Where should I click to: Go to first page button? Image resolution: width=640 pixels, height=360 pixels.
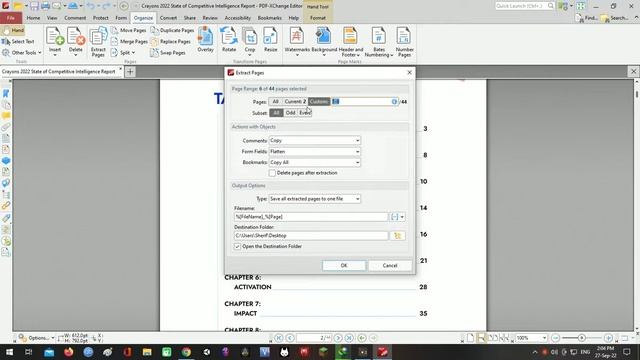[x=279, y=338]
